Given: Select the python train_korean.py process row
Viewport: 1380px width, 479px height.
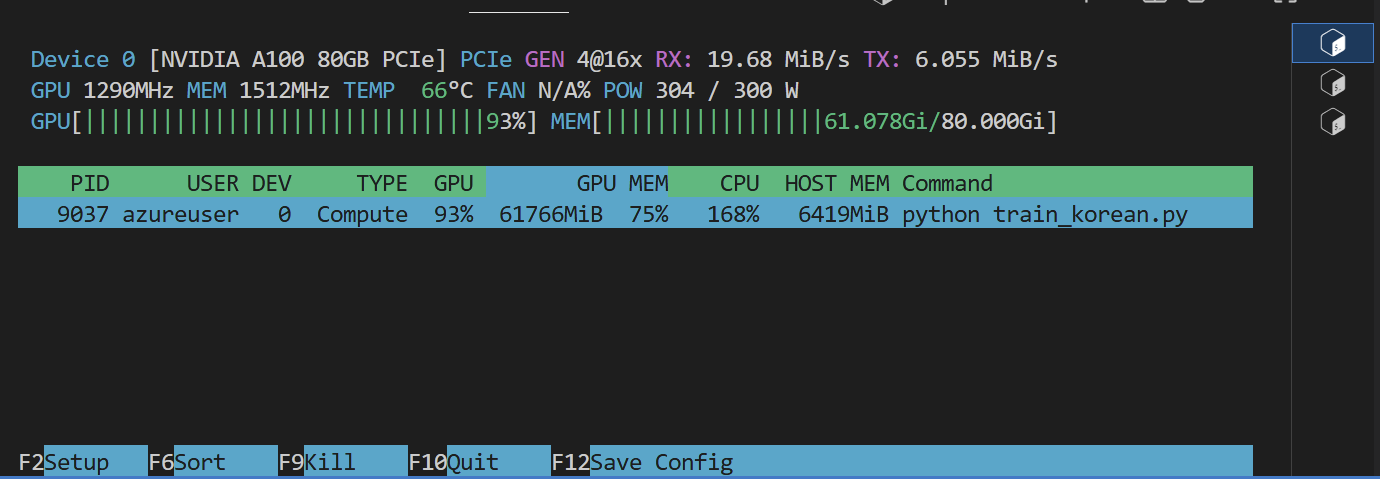Looking at the screenshot, I should click(1044, 215).
